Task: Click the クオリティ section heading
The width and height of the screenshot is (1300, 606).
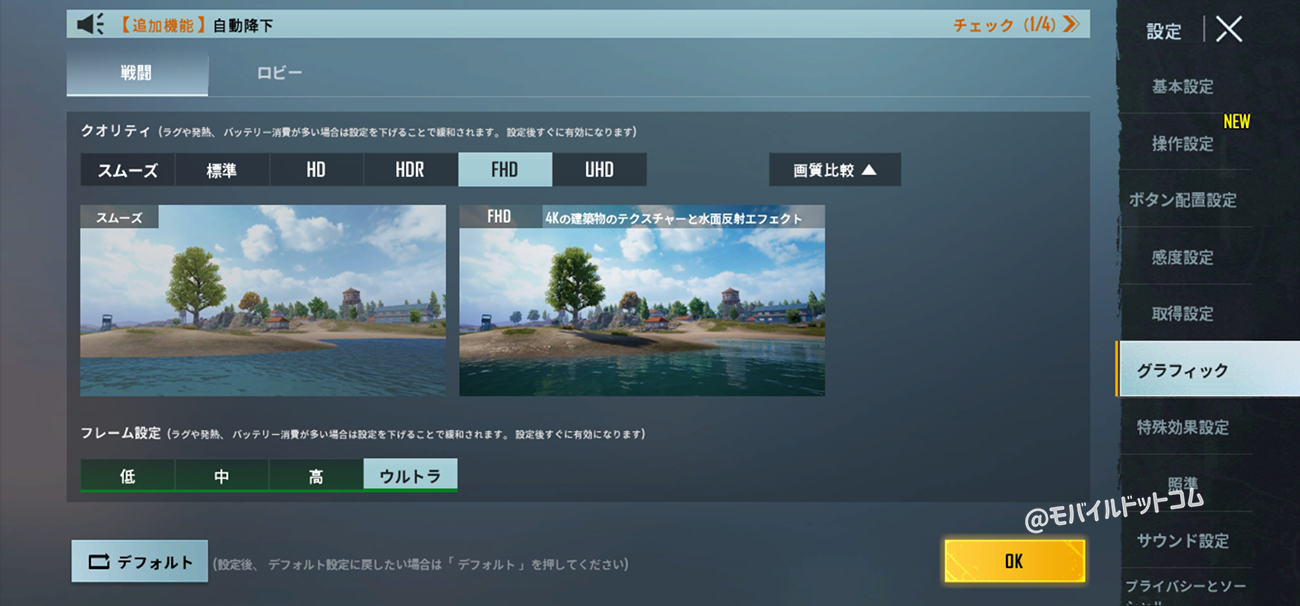Action: point(114,131)
